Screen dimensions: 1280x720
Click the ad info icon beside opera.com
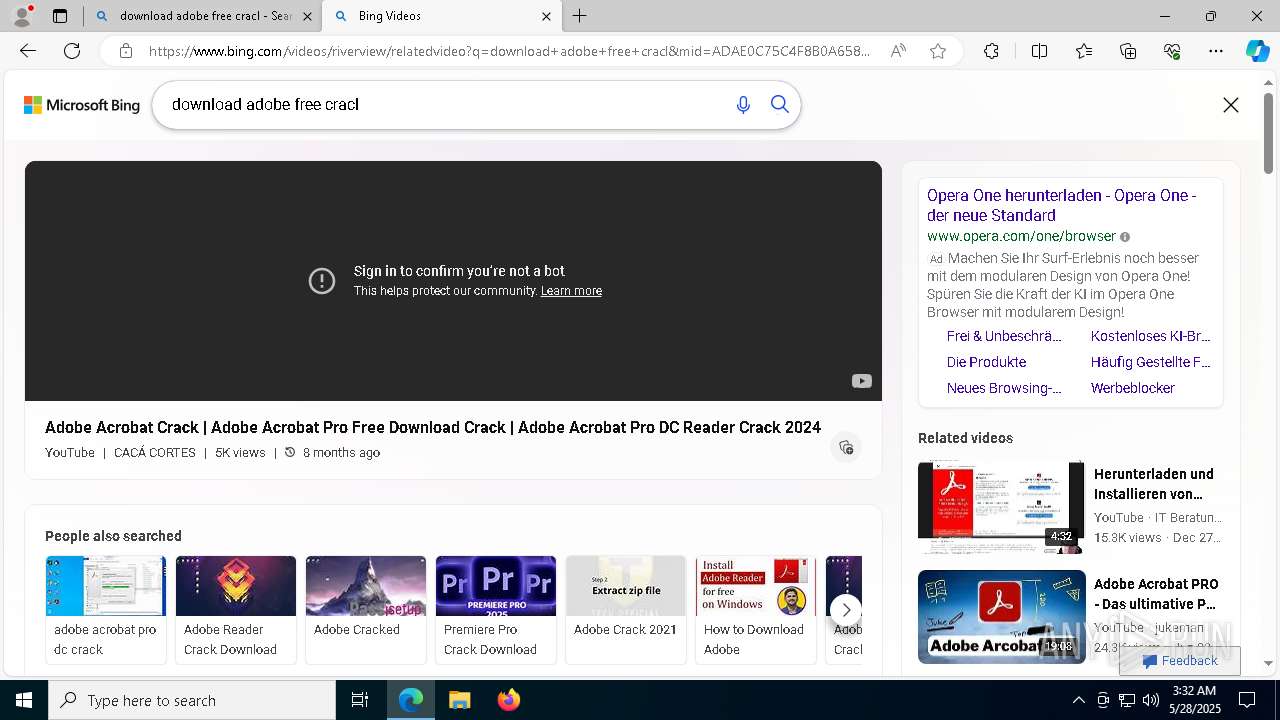click(1125, 237)
